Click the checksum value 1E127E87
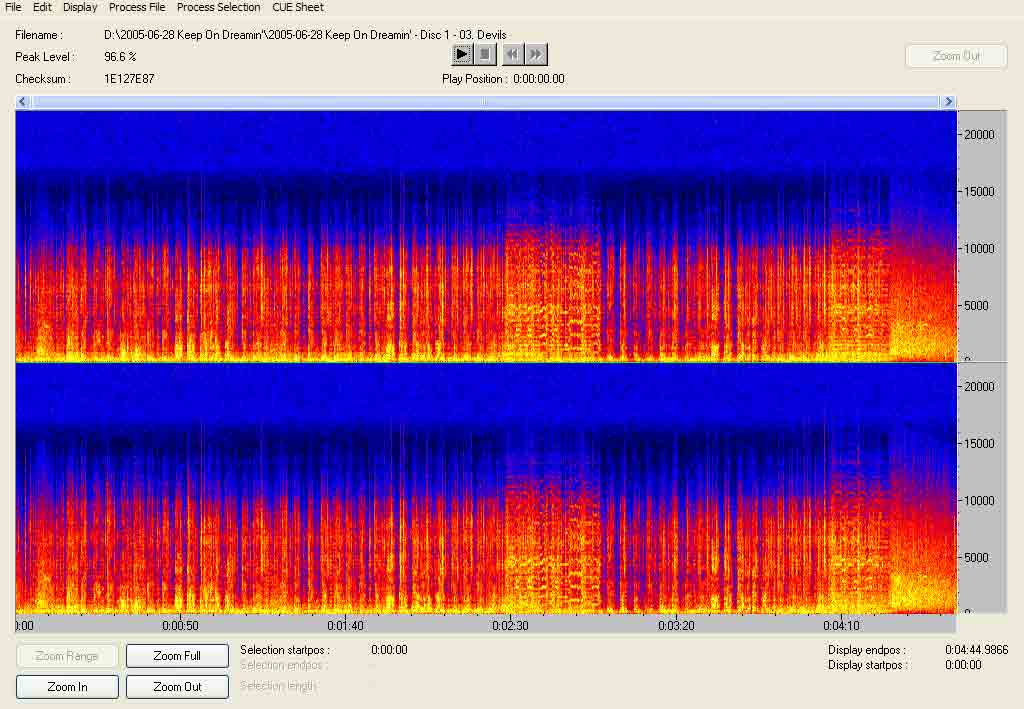Image resolution: width=1024 pixels, height=709 pixels. (129, 79)
